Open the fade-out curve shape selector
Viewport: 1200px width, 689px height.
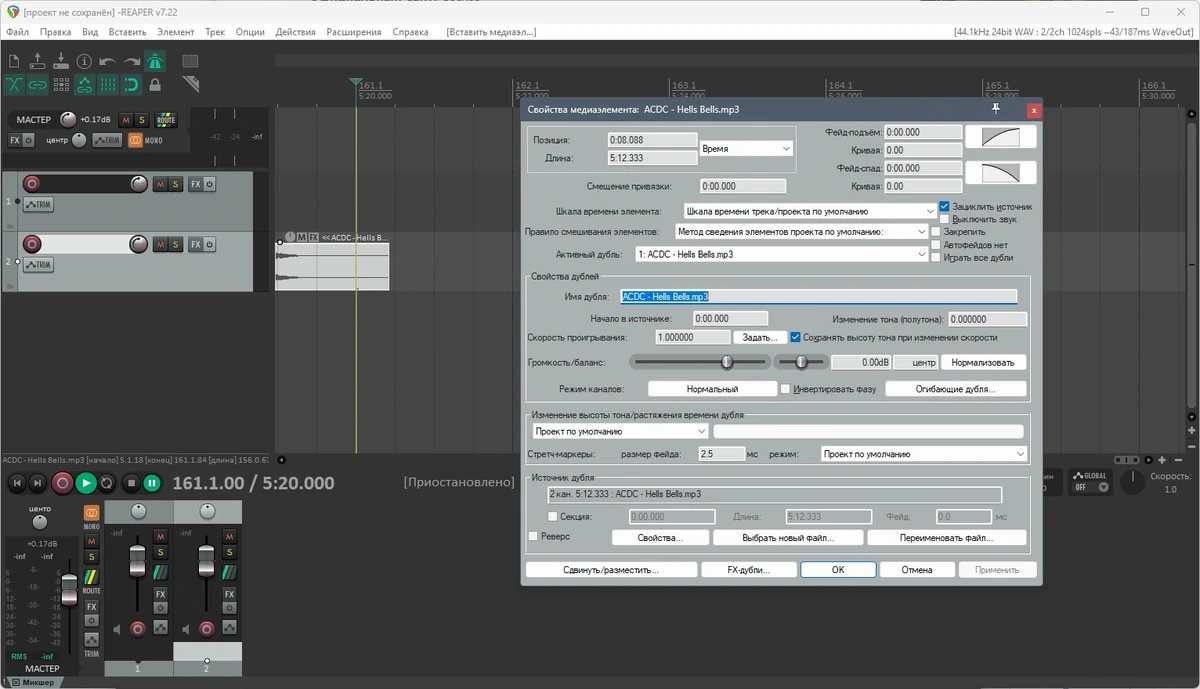pos(1000,172)
